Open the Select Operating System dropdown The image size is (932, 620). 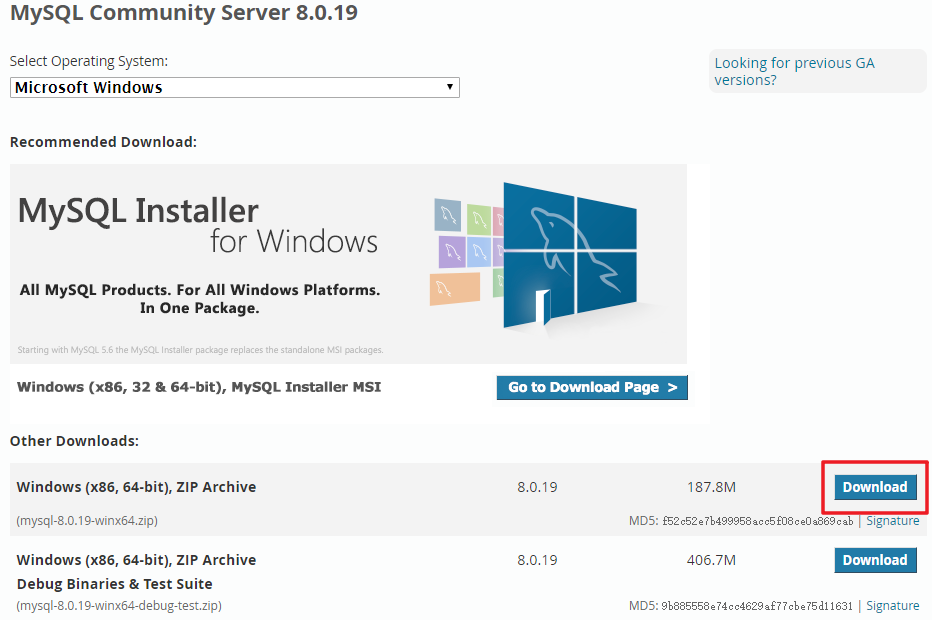[x=234, y=88]
